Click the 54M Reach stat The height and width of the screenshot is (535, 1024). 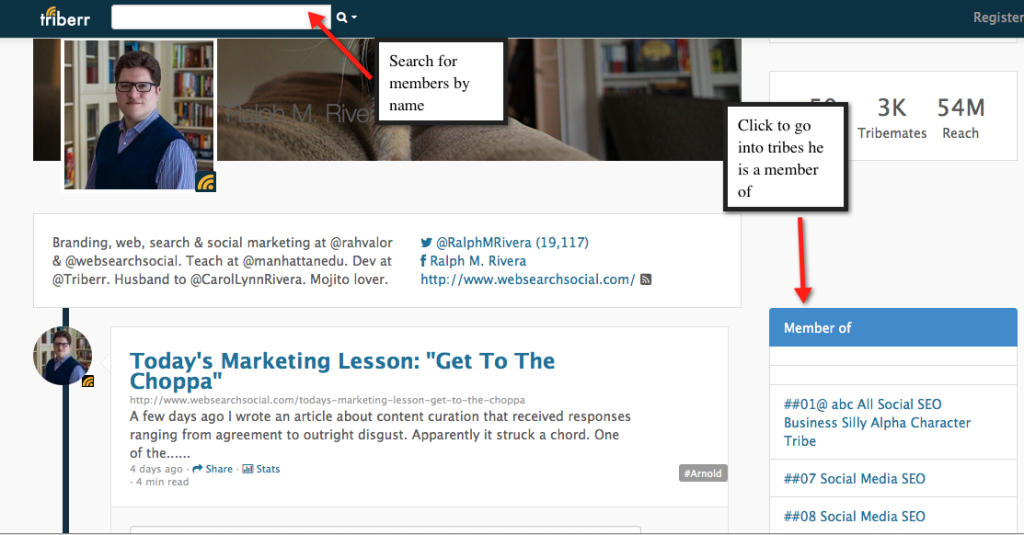961,118
